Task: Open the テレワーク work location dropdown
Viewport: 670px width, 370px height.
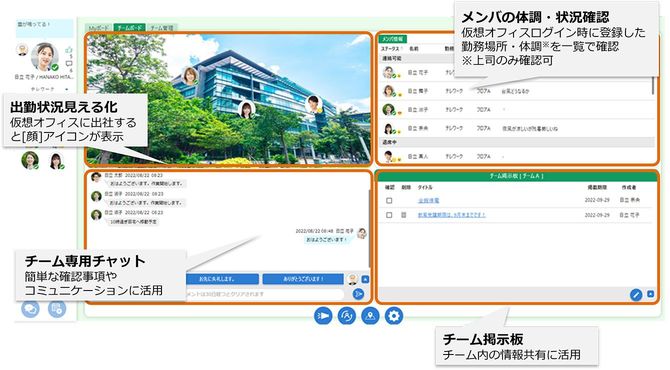Action: tap(49, 89)
